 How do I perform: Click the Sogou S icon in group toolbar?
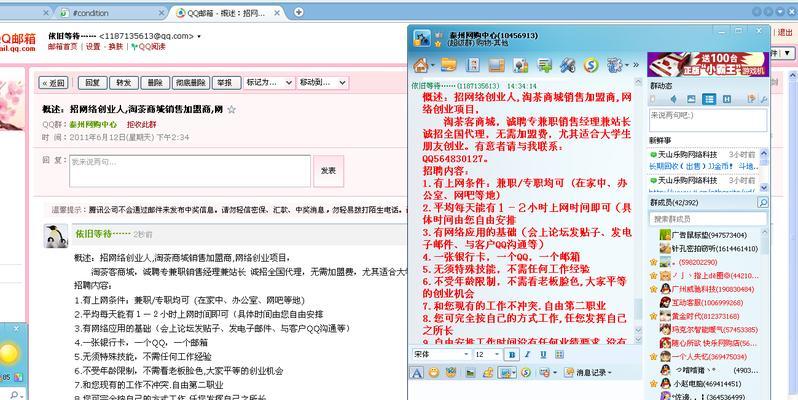(590, 65)
